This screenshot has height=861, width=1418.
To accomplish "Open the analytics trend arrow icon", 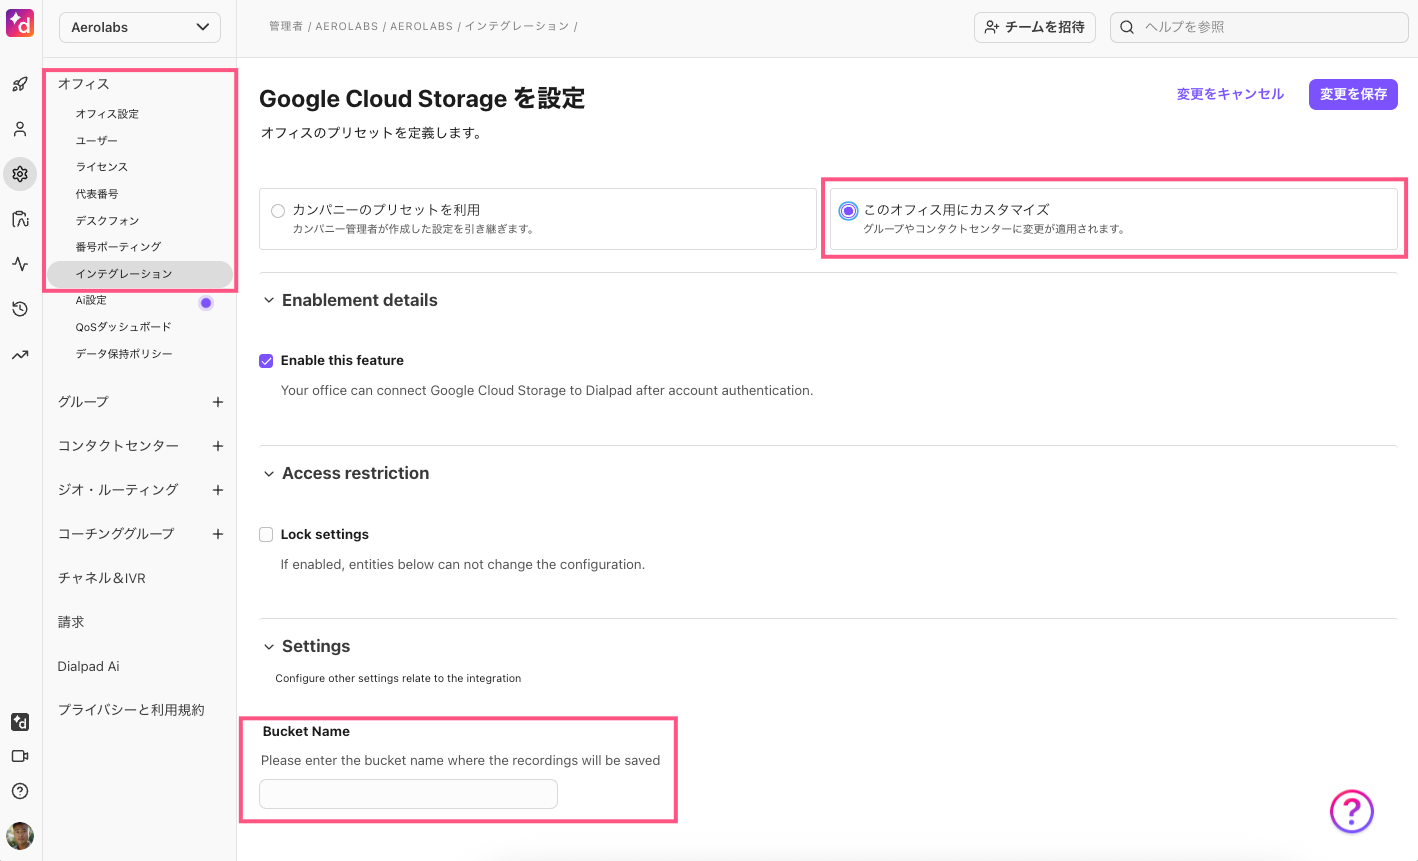I will pyautogui.click(x=20, y=354).
